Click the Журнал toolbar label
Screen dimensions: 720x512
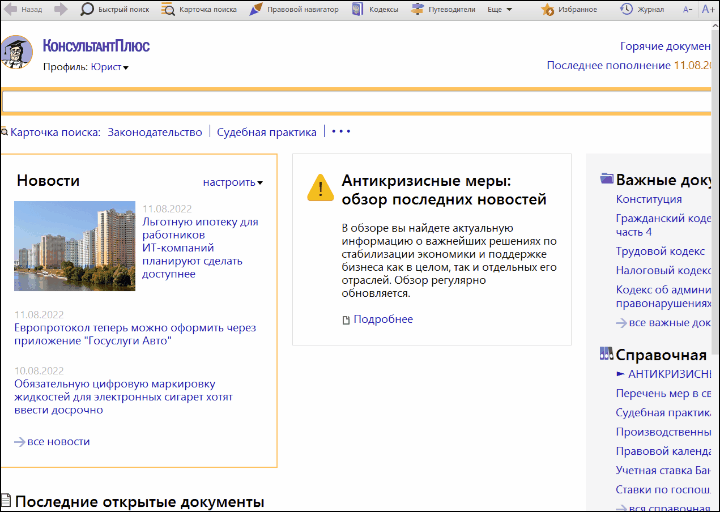[651, 10]
